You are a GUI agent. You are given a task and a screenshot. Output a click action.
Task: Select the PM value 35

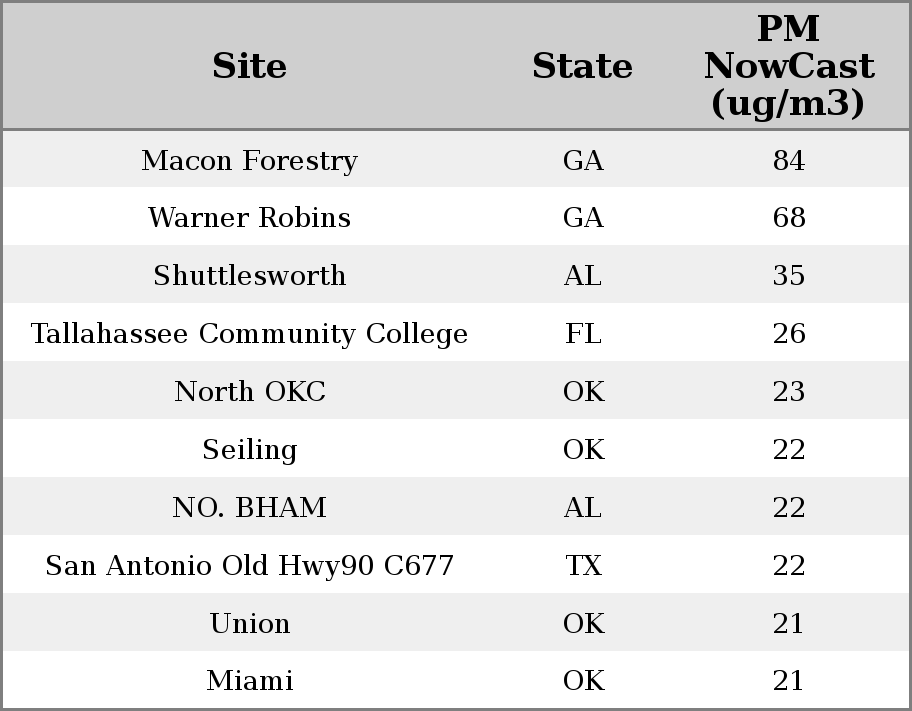[788, 276]
